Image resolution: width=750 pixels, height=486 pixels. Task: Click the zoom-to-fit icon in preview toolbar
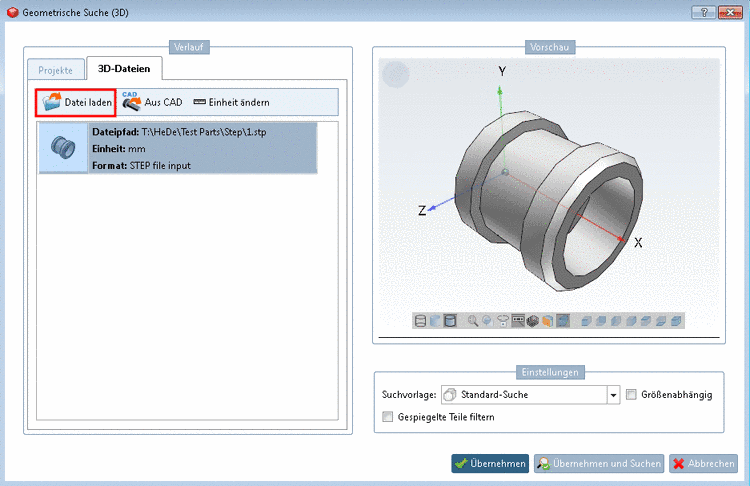click(x=487, y=320)
